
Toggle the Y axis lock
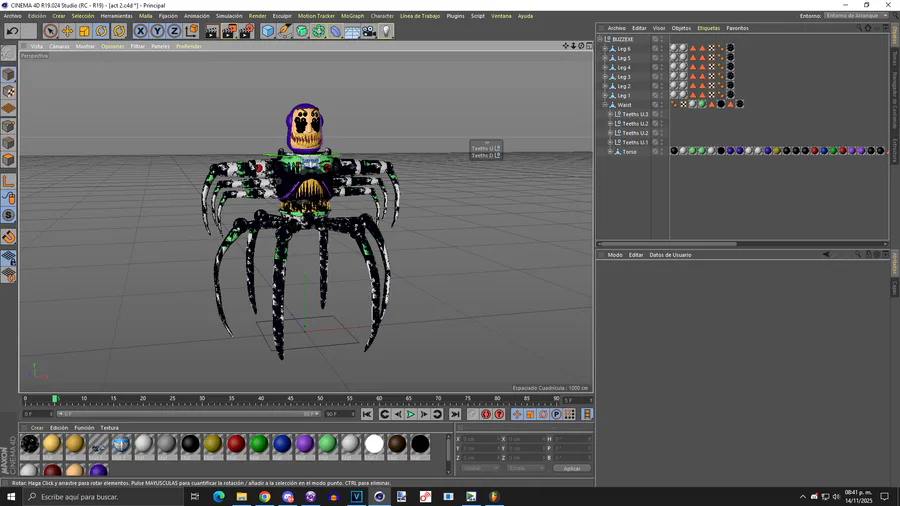pyautogui.click(x=157, y=31)
